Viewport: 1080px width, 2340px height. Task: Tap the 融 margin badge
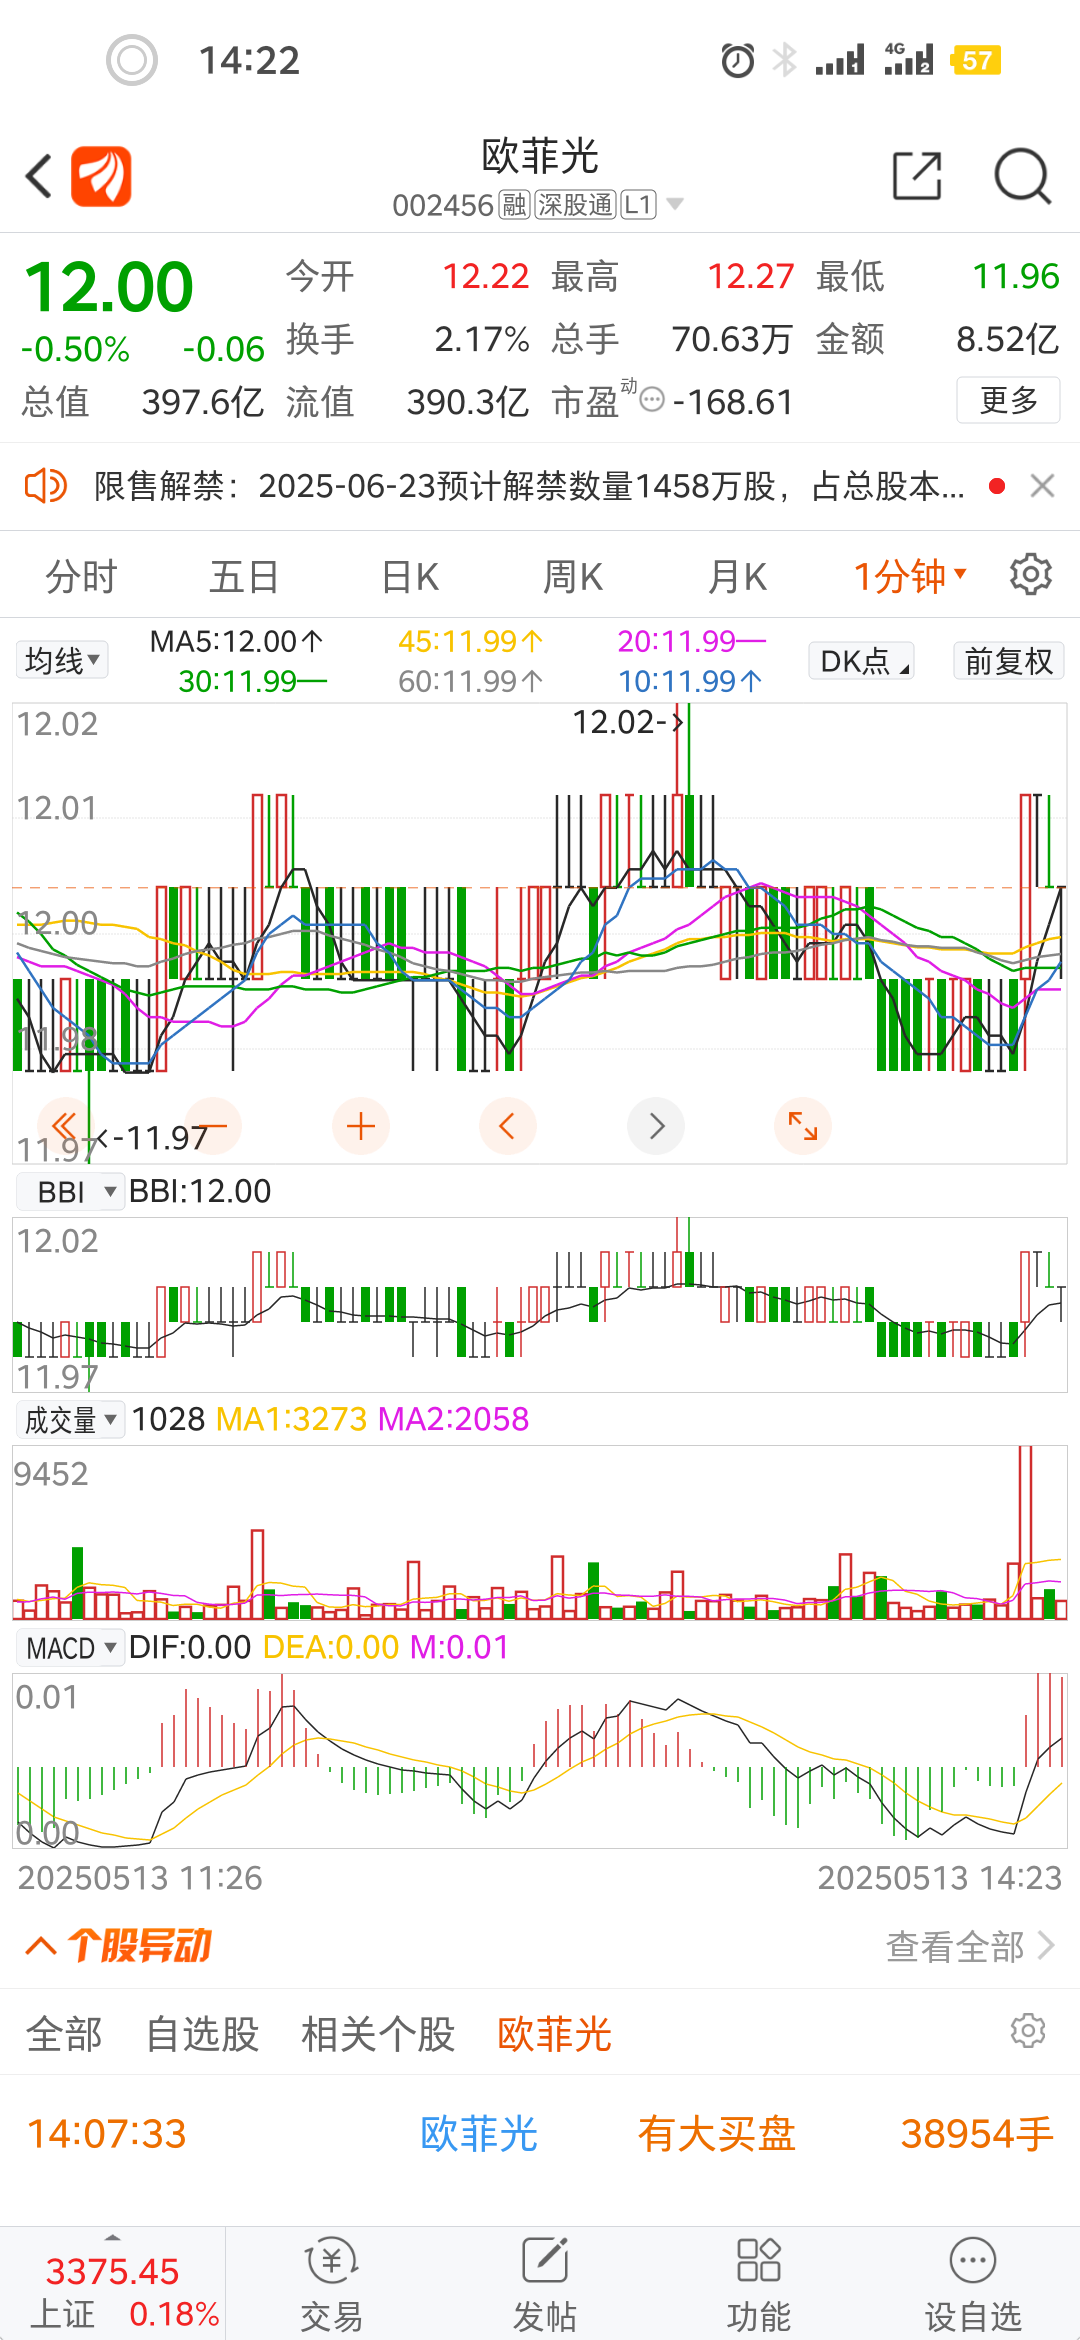[514, 205]
